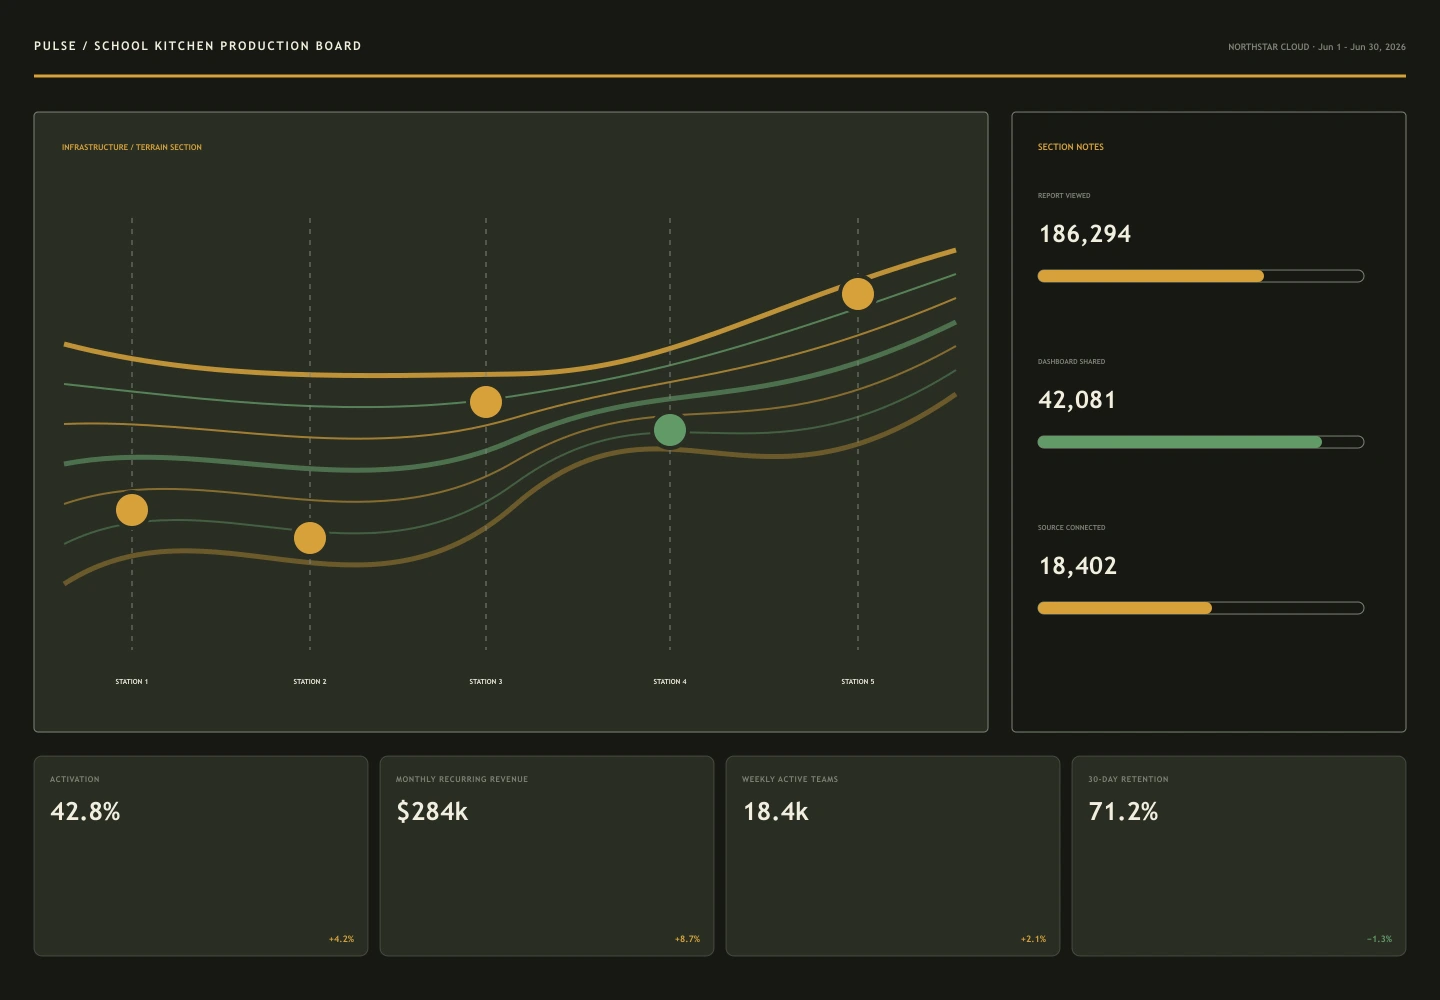Click the "18,402" source connected value
This screenshot has width=1440, height=1000.
tap(1078, 566)
